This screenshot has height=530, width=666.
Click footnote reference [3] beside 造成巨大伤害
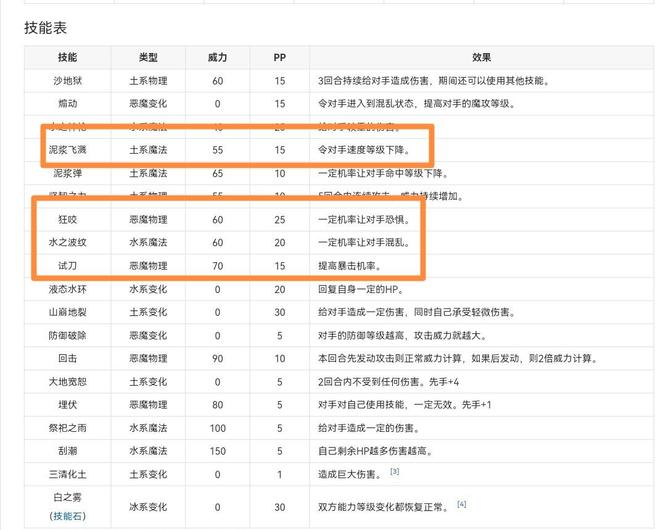[x=395, y=471]
